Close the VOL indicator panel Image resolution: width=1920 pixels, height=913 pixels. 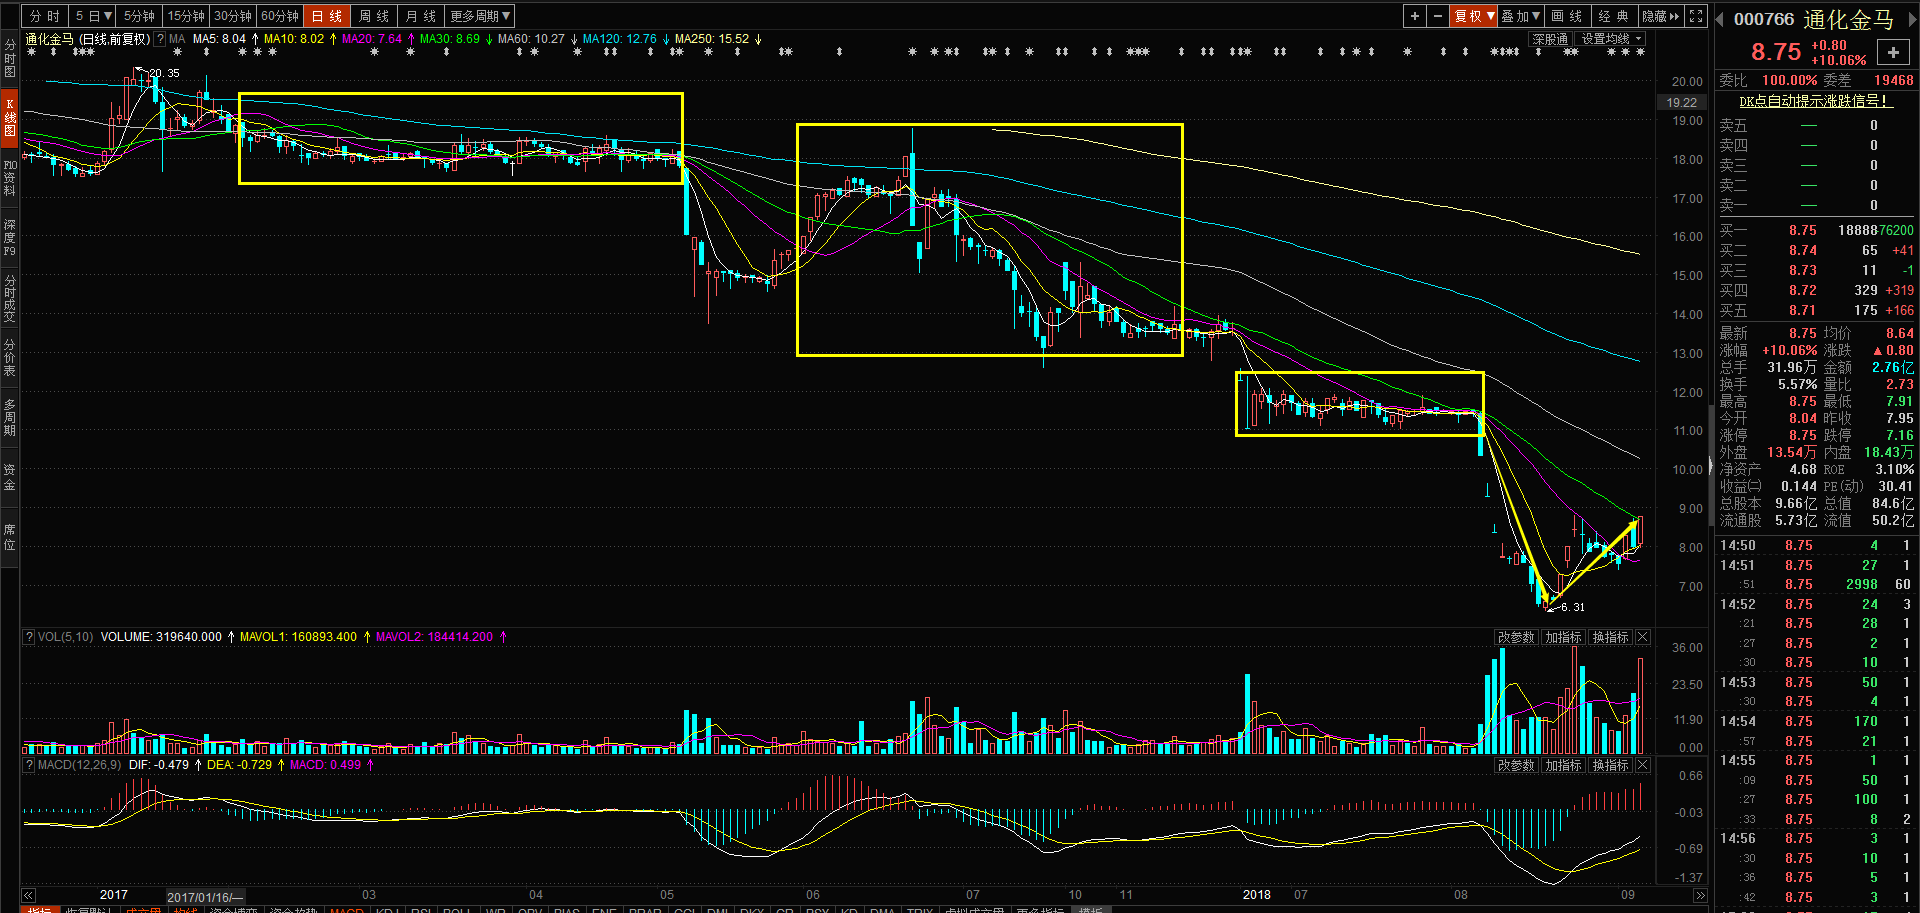click(1642, 637)
